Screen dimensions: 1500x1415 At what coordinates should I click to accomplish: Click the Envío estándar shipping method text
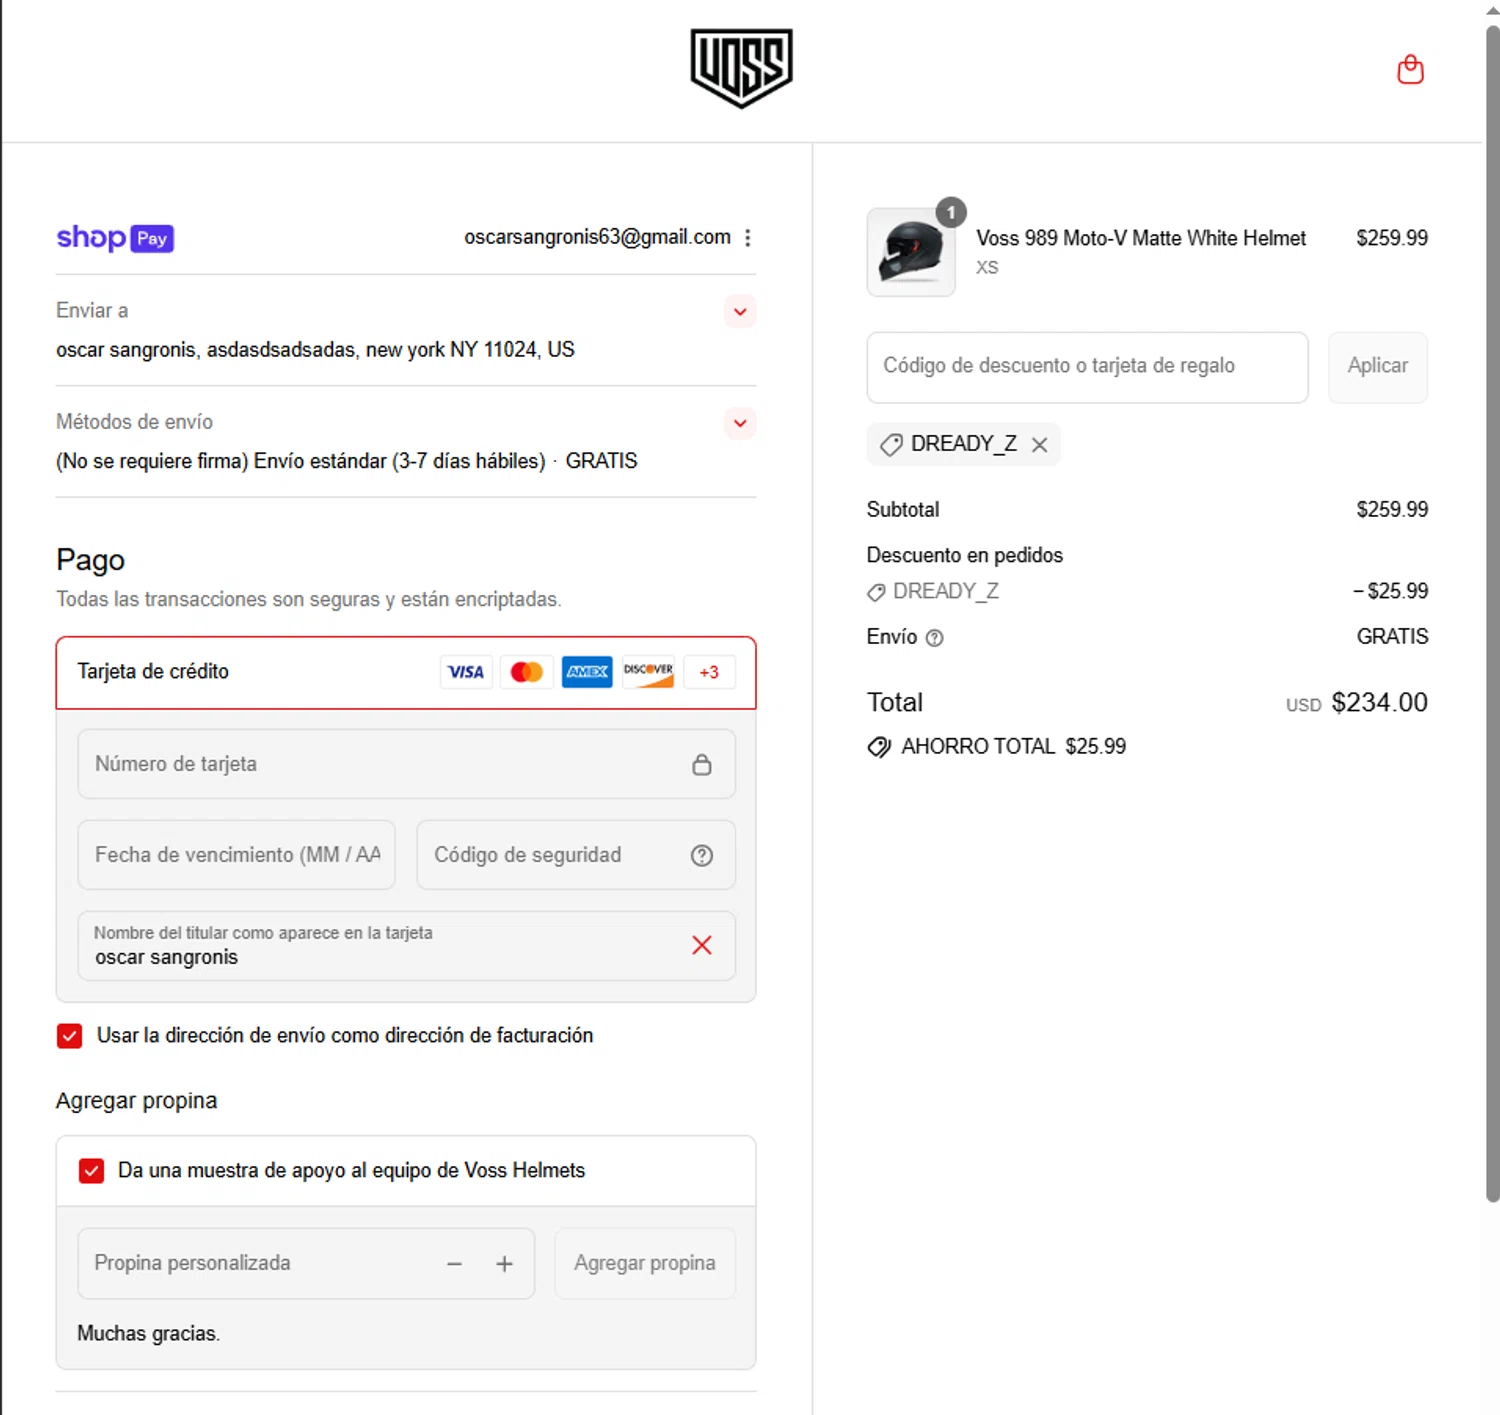click(x=346, y=461)
